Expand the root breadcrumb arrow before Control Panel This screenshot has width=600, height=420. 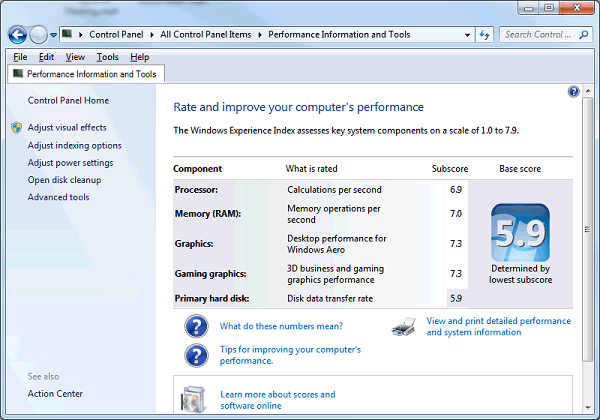pos(81,35)
